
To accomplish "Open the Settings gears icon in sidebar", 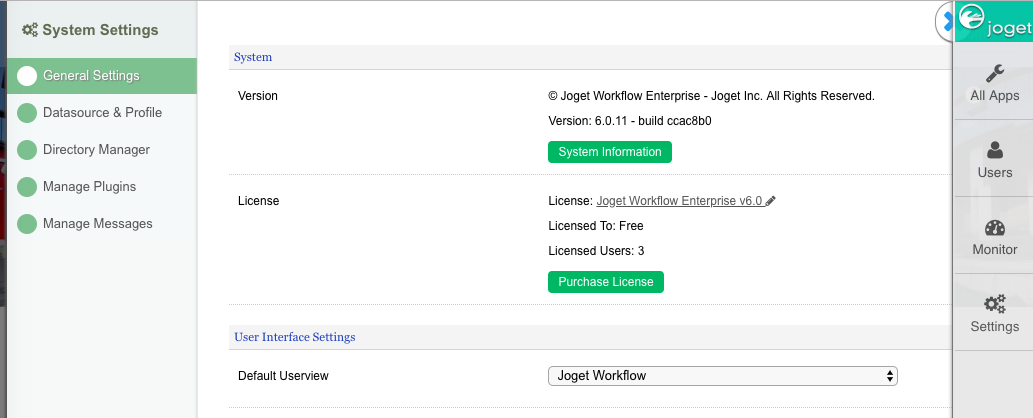I will tap(994, 304).
